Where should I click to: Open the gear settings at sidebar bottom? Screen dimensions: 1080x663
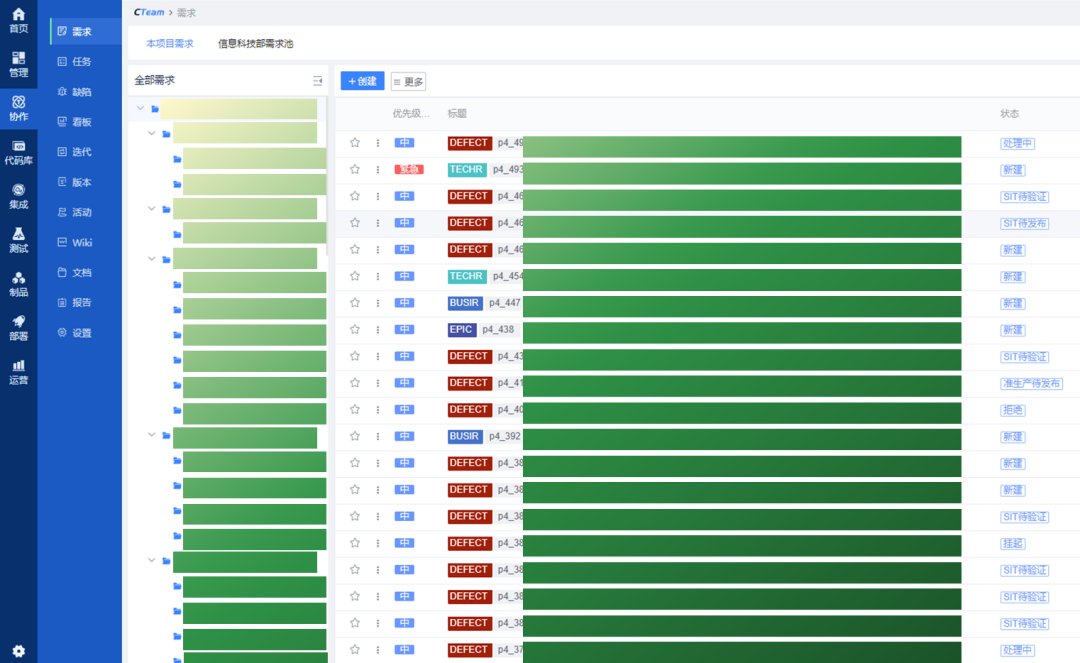tap(19, 651)
